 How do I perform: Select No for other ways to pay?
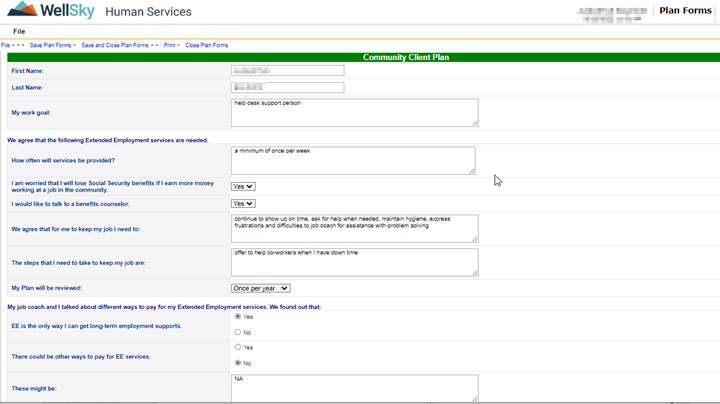tap(238, 363)
